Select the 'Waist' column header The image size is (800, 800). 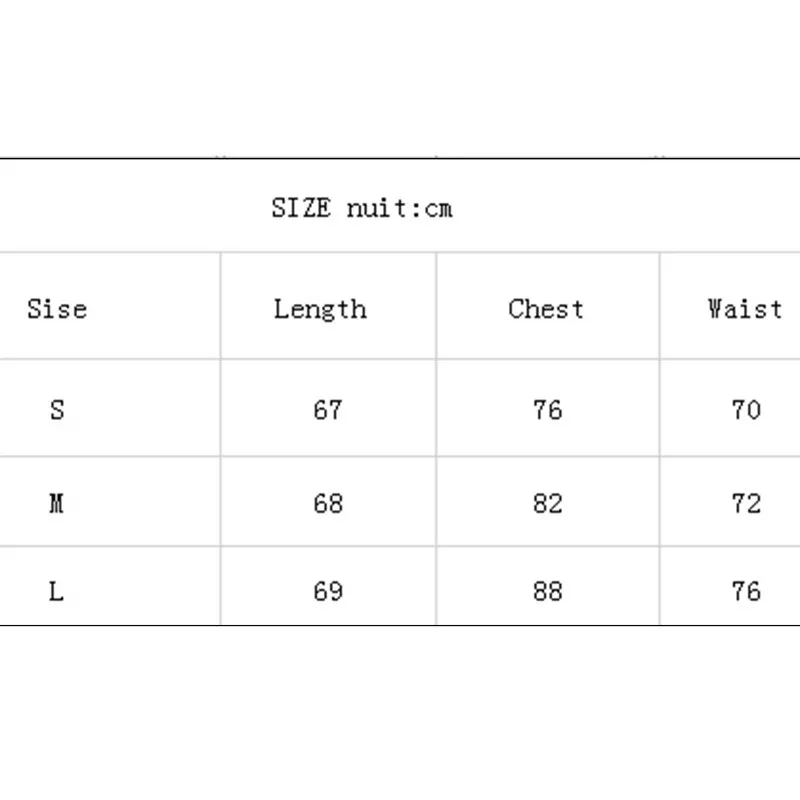744,309
